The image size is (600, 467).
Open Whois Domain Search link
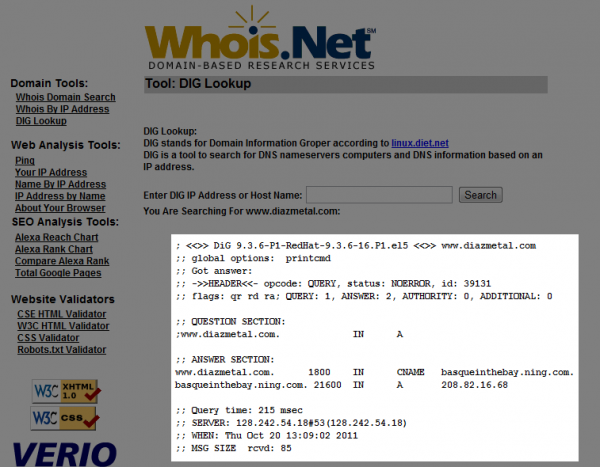coord(65,97)
